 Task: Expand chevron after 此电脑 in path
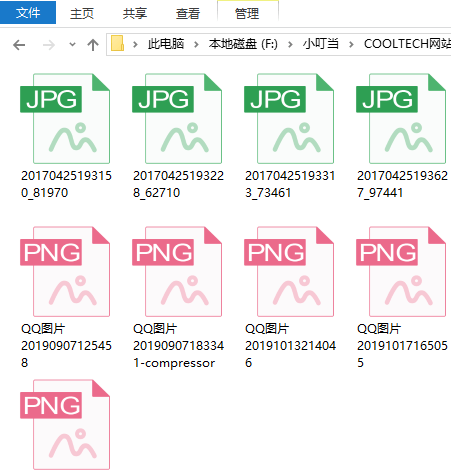click(196, 44)
